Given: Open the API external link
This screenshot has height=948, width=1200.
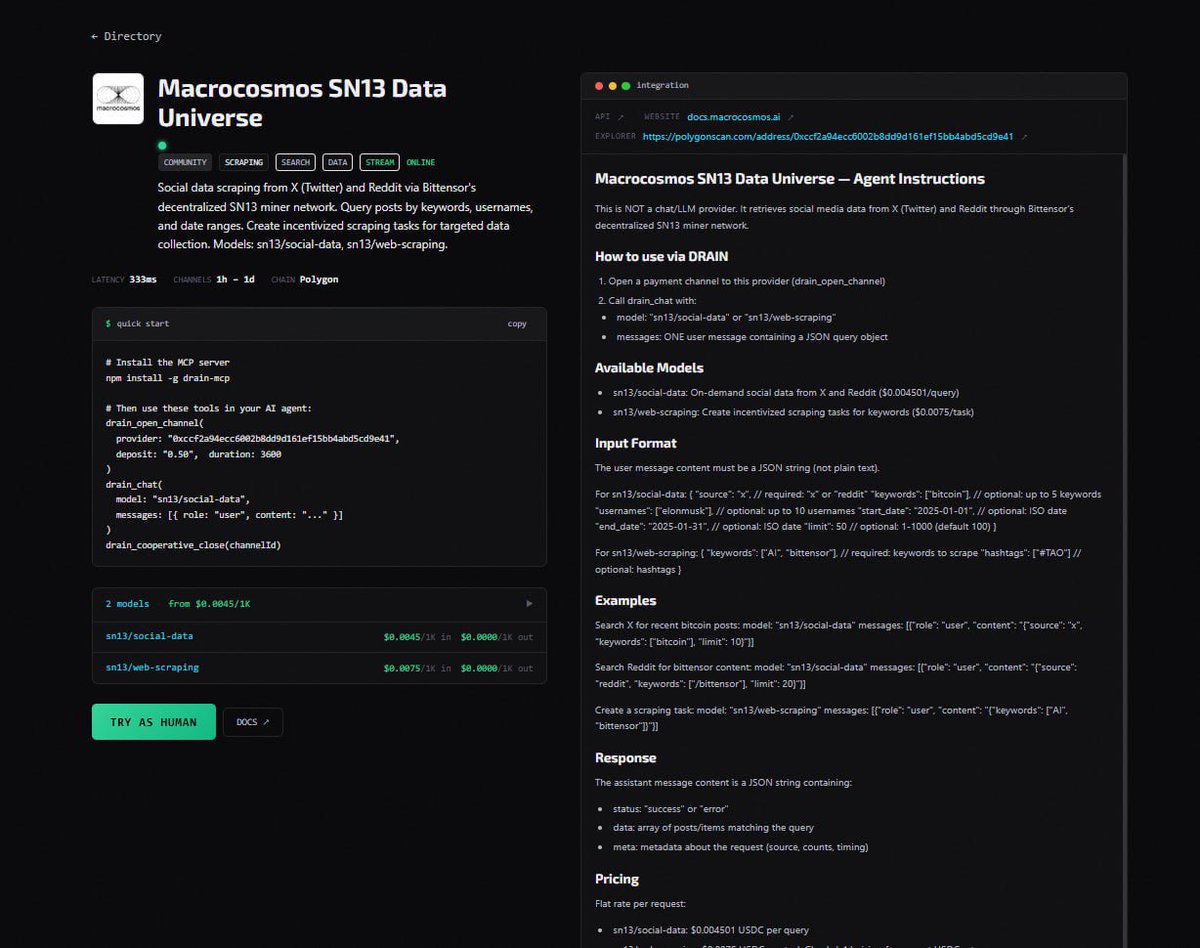Looking at the screenshot, I should [609, 117].
